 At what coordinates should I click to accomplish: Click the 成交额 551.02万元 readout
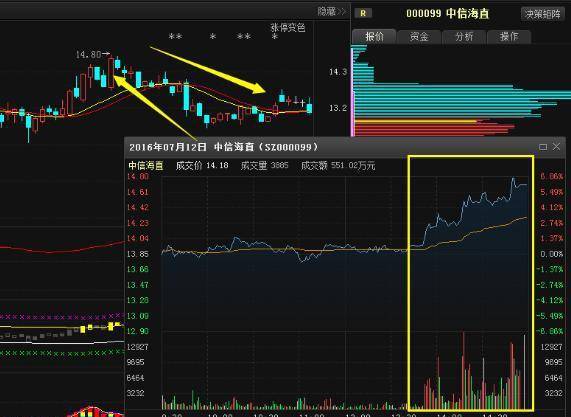(x=338, y=166)
